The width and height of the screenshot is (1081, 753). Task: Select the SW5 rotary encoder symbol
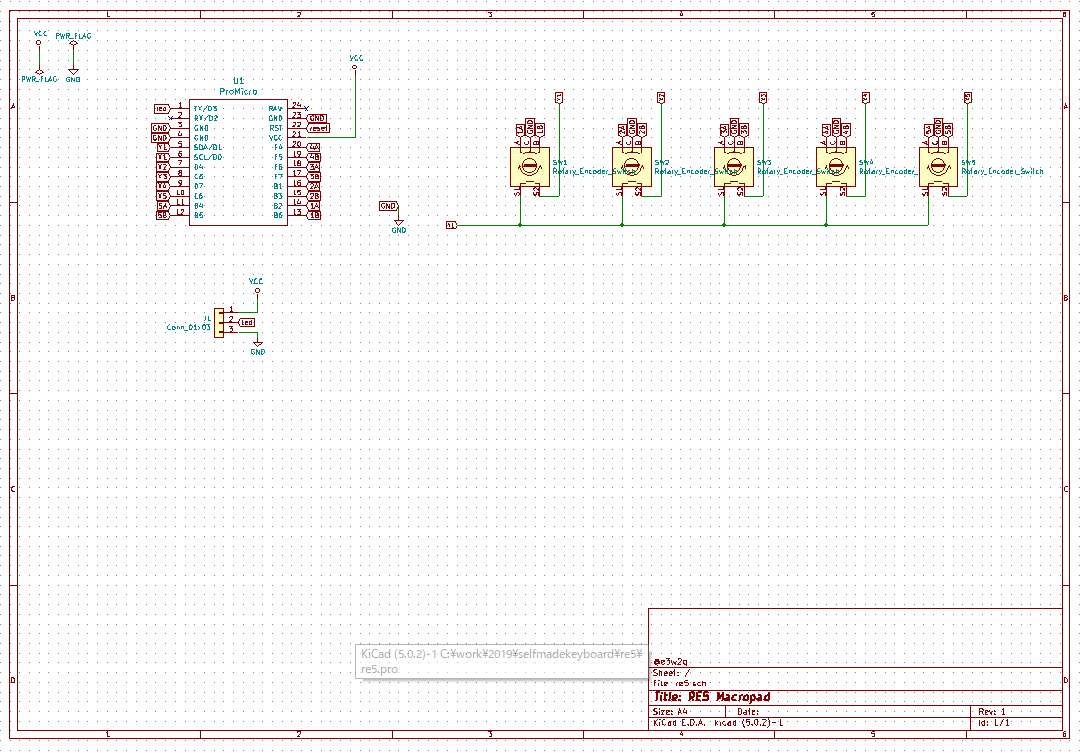click(938, 167)
